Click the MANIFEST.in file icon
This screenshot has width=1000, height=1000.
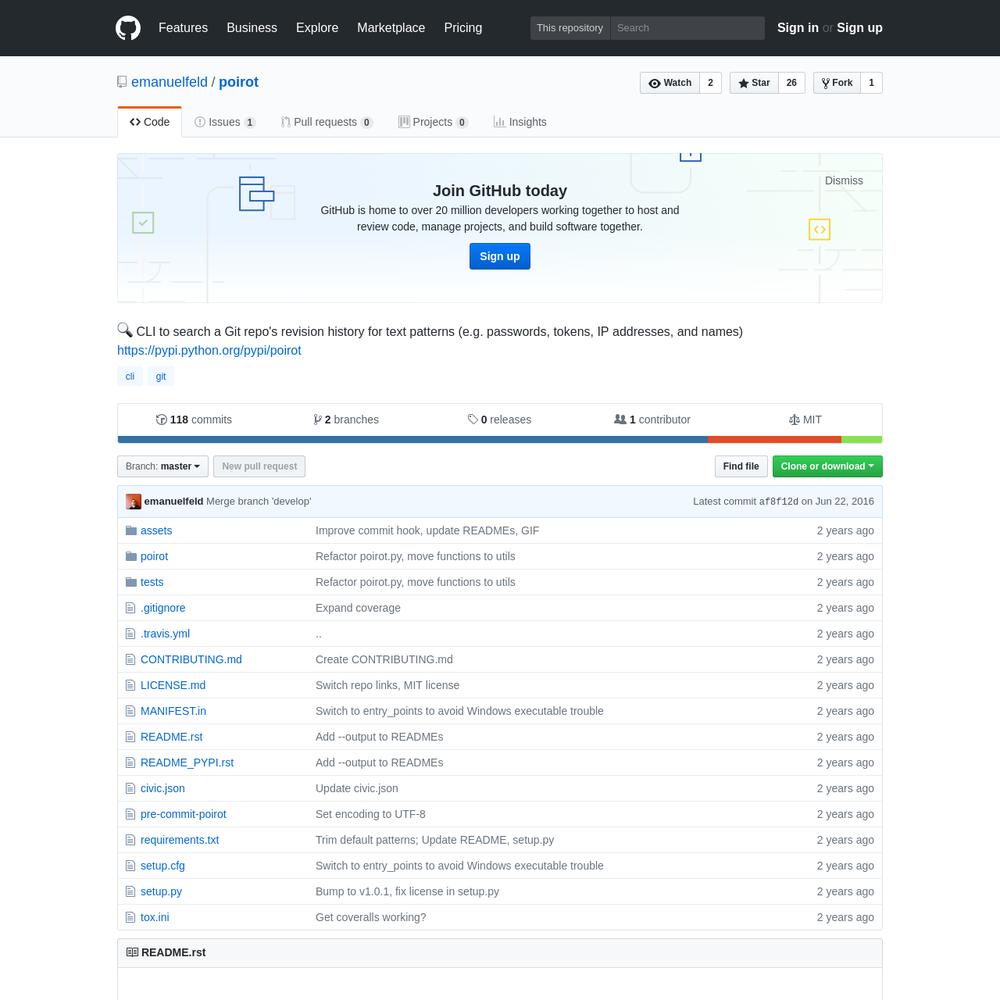click(131, 711)
